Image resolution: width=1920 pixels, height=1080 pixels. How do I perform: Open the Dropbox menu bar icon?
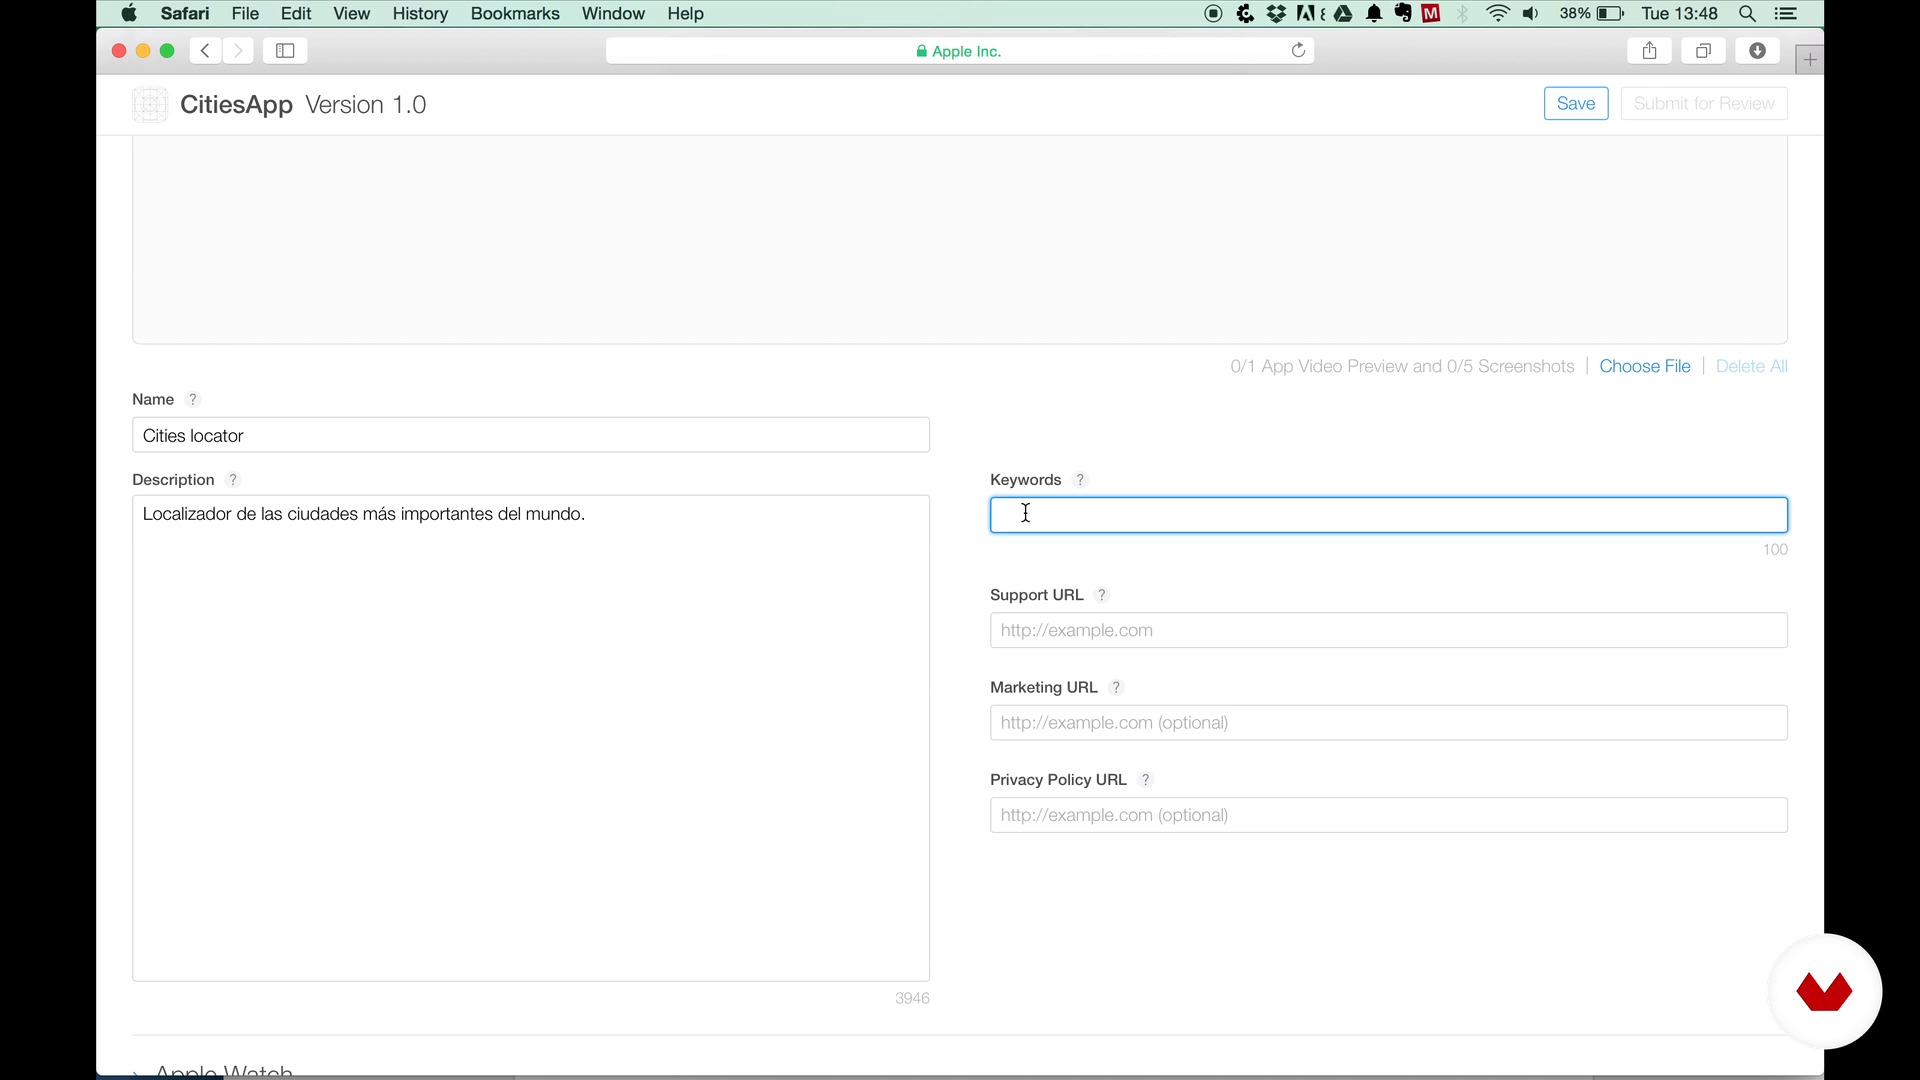(1276, 14)
